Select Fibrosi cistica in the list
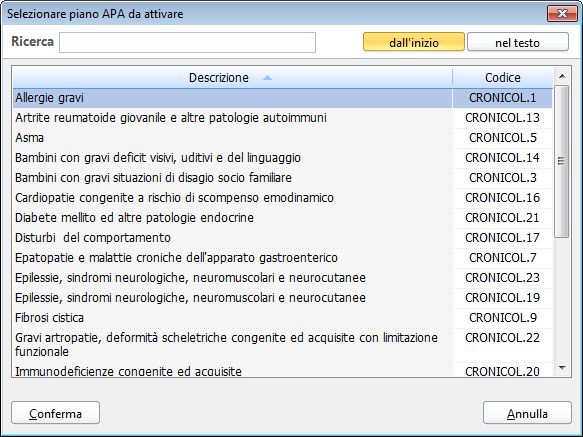The image size is (583, 437). [283, 318]
